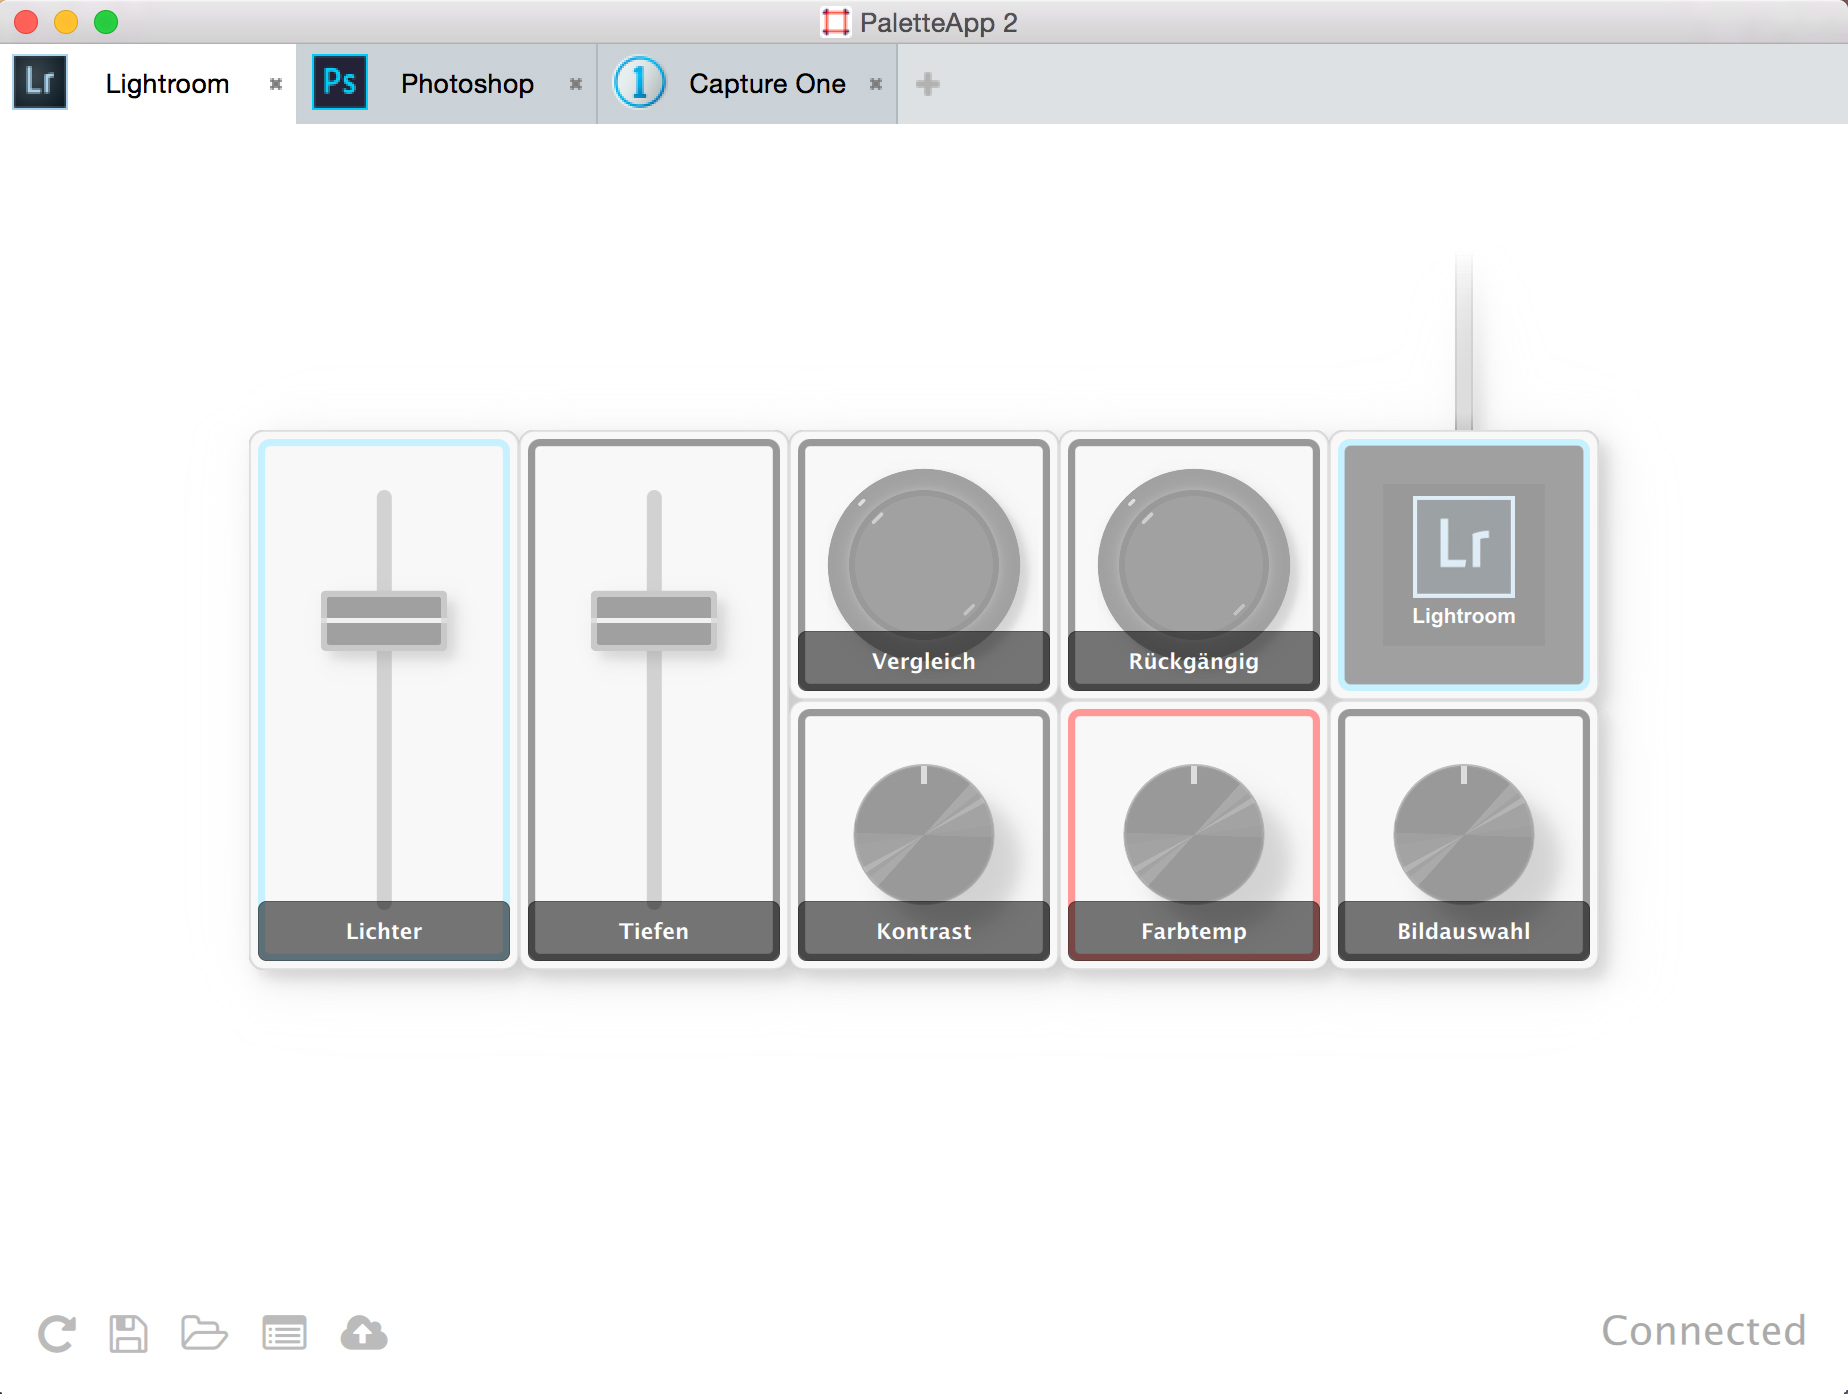Close the Lightroom profile tab
Screen dimensions: 1848x1394
[276, 84]
